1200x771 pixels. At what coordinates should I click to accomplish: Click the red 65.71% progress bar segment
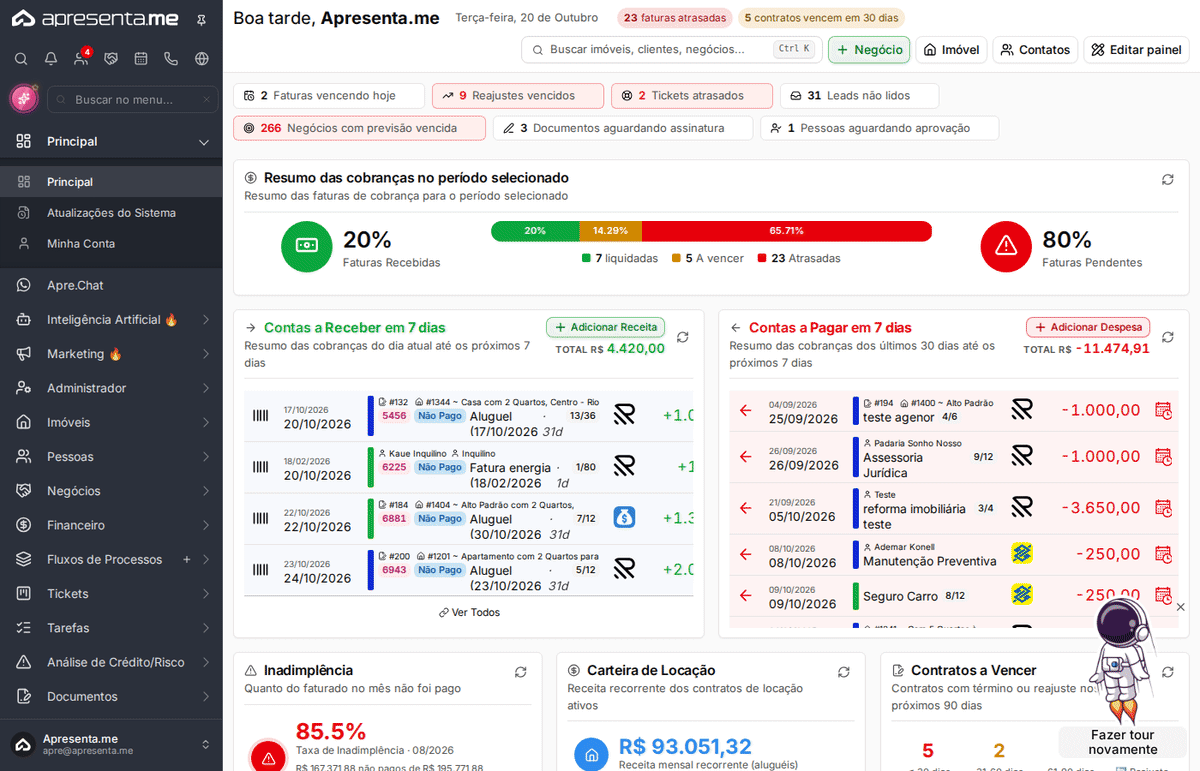[787, 231]
